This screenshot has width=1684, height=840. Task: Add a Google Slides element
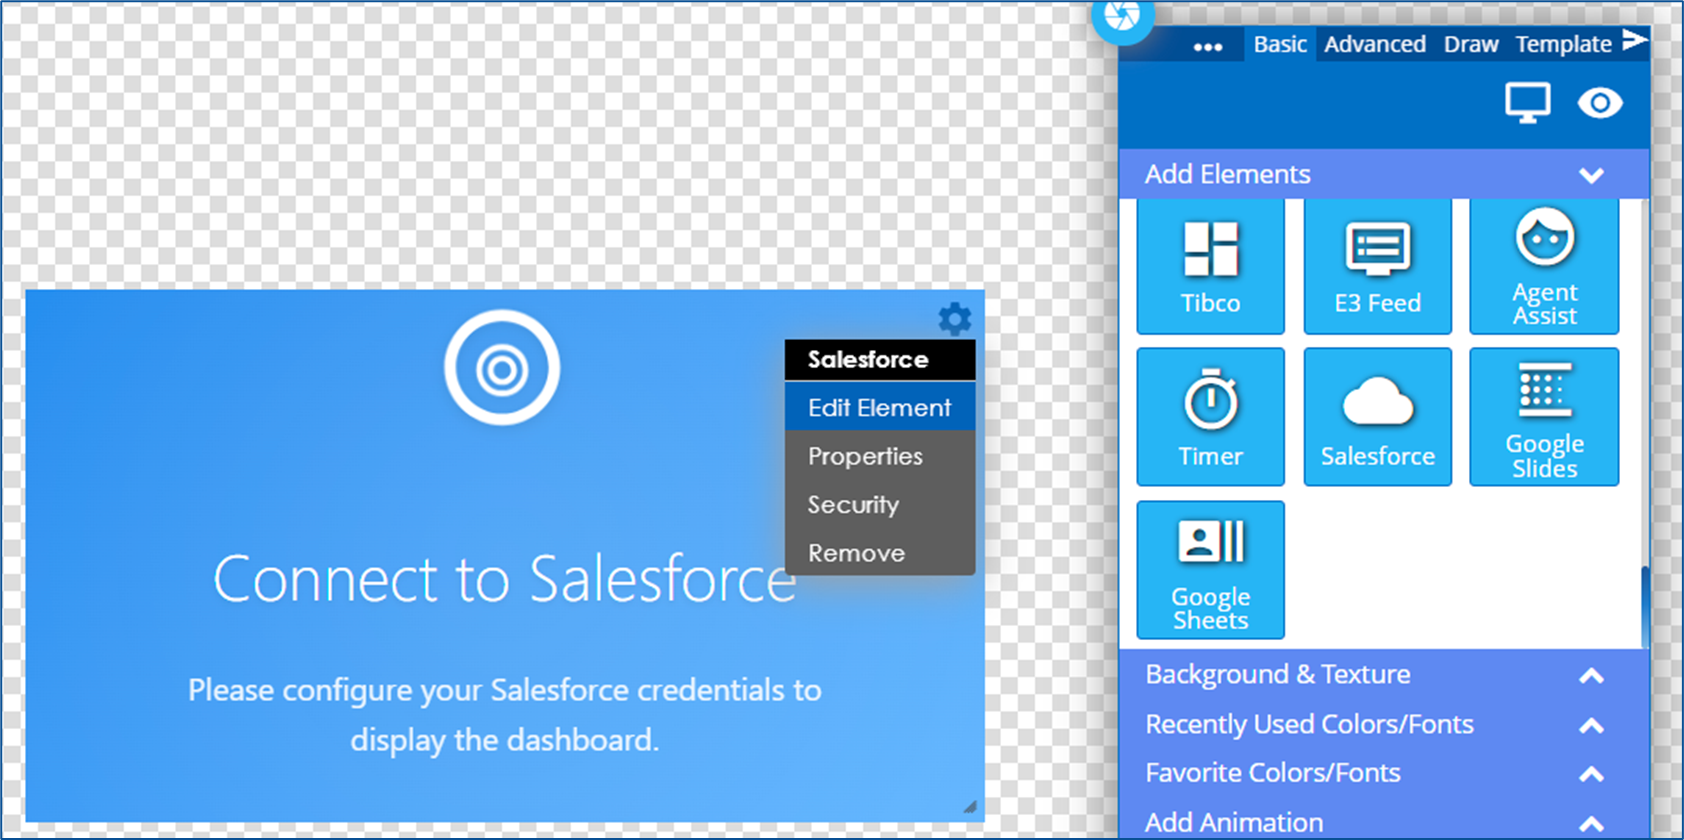point(1544,417)
